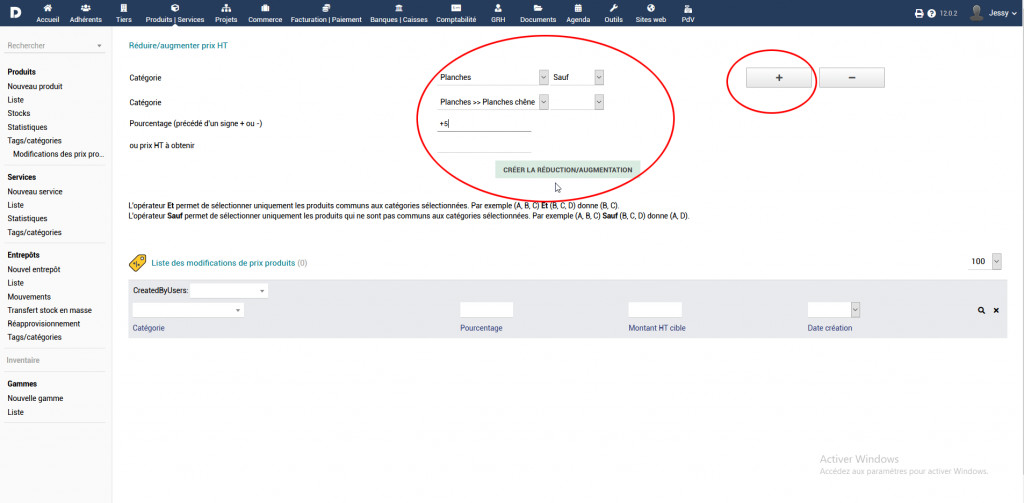Viewport: 1024px width, 503px height.
Task: Open the Accueil home icon
Action: tap(48, 8)
